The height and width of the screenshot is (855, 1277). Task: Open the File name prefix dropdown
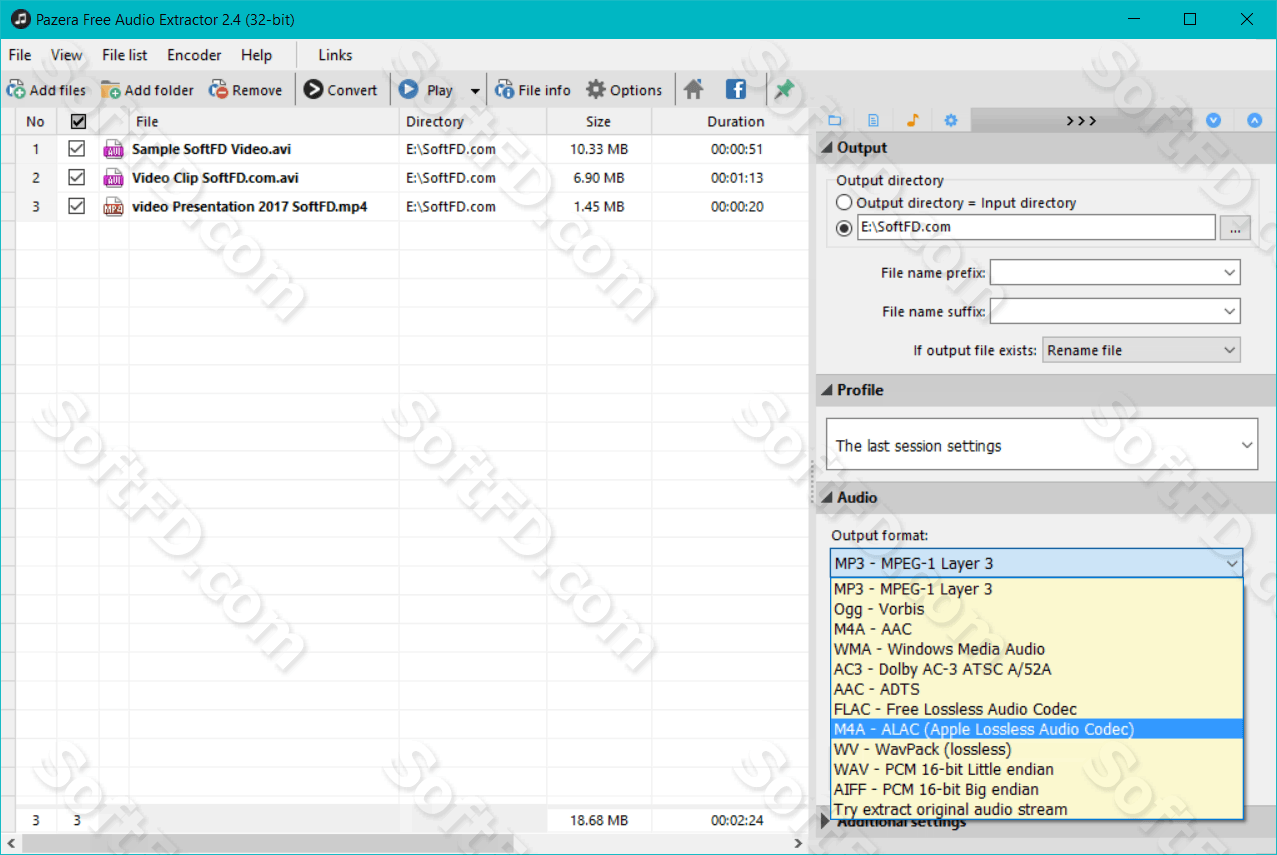[1229, 272]
